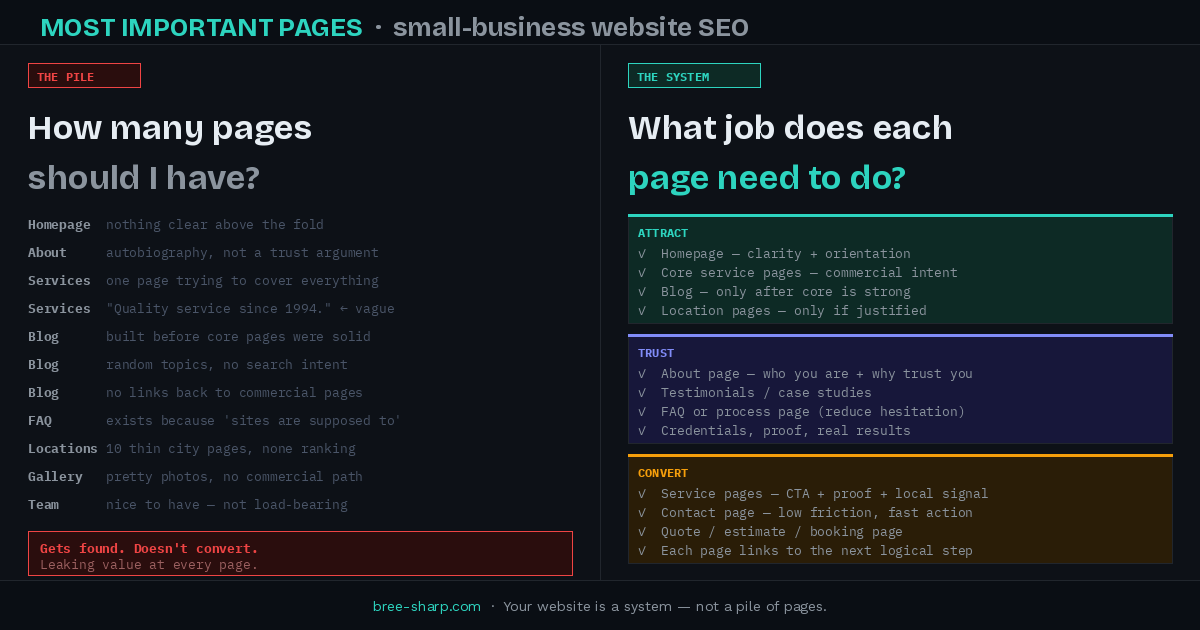
Task: Click the checkmark beside Location pages entry
Action: 641,310
